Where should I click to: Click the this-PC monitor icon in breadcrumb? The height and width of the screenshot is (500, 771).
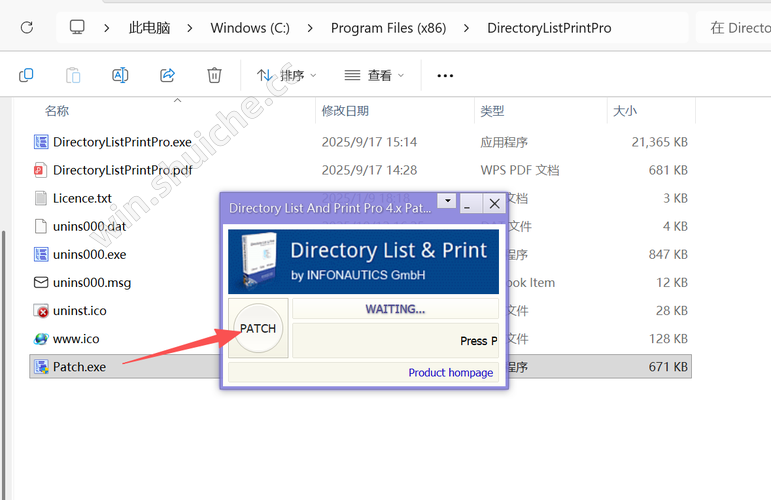pos(78,28)
